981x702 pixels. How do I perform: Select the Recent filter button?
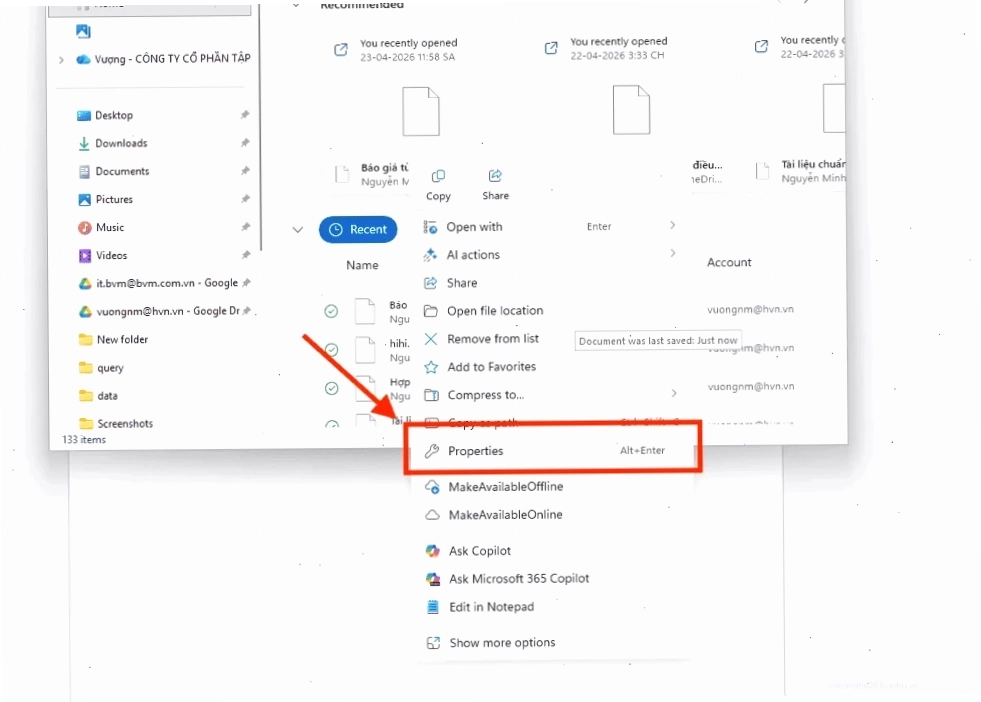click(358, 230)
